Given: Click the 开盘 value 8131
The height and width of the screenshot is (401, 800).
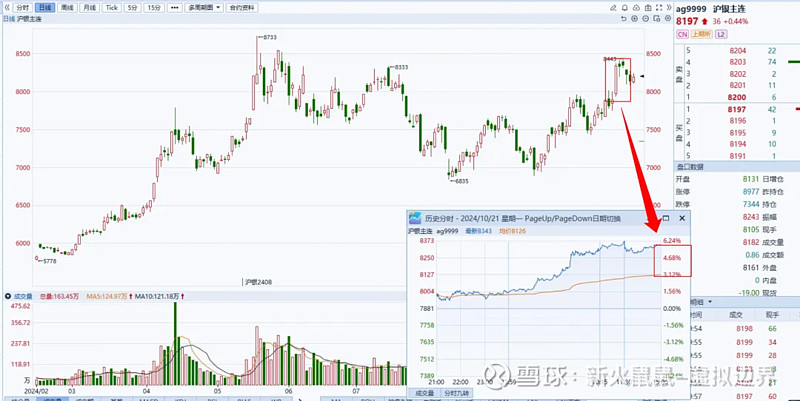Looking at the screenshot, I should (751, 179).
